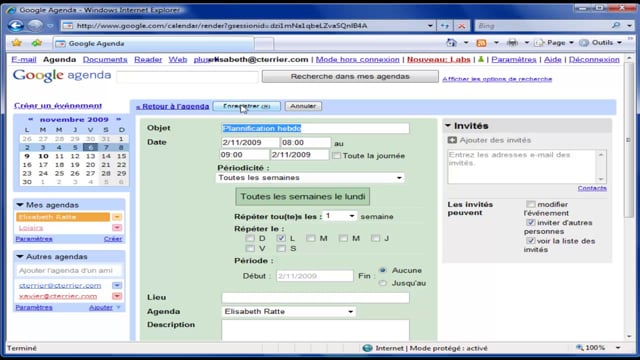This screenshot has width=640, height=360.
Task: Open Loisirs calendar options arrow
Action: coord(117,227)
